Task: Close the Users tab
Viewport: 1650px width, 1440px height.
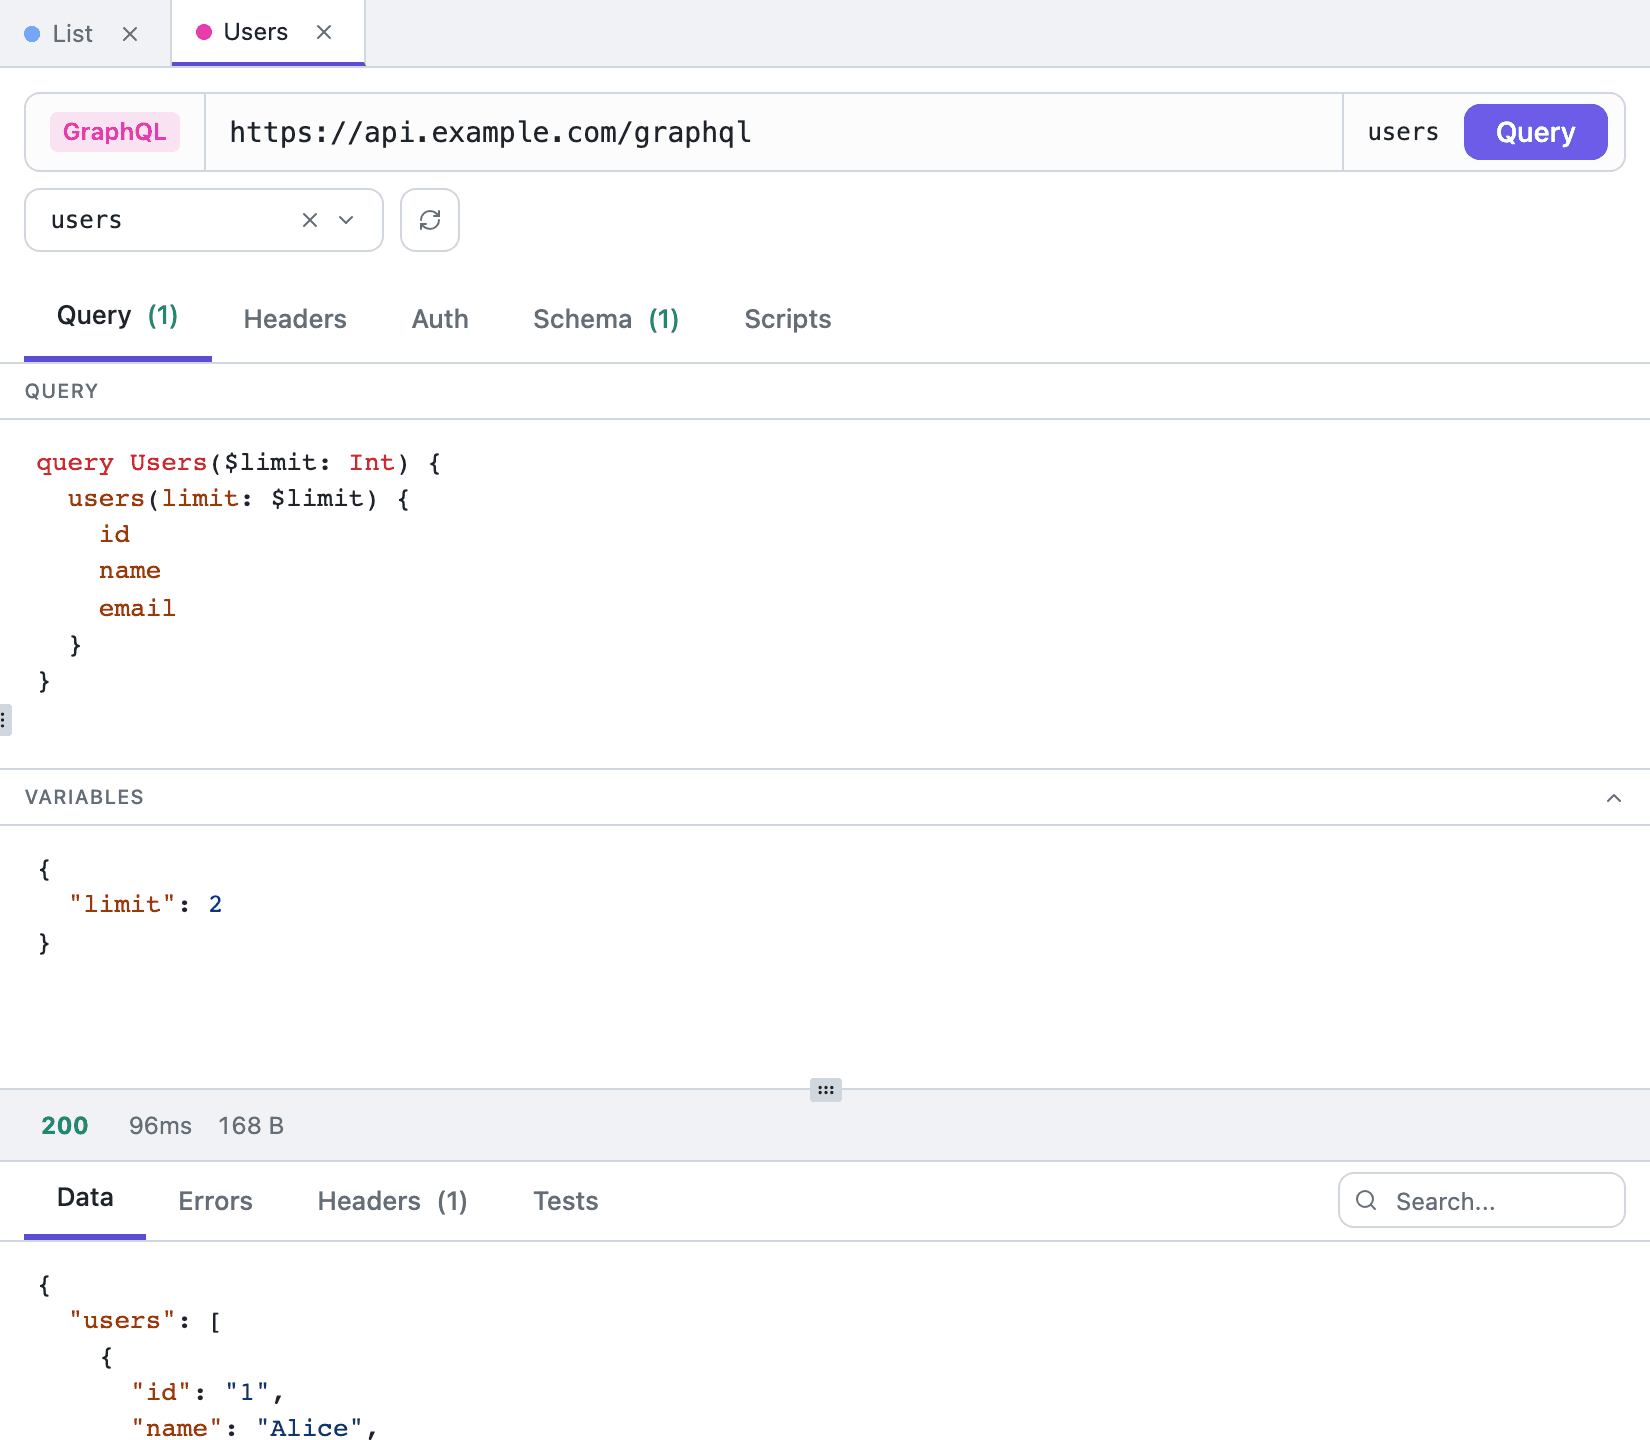Action: (324, 32)
